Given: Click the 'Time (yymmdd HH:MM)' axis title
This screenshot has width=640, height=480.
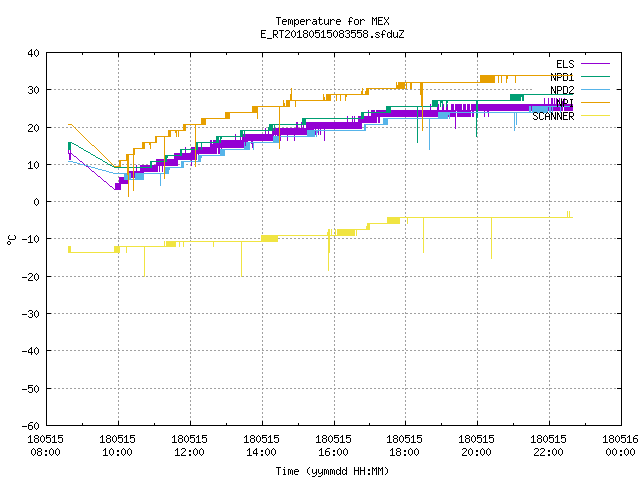Looking at the screenshot, I should tap(332, 471).
